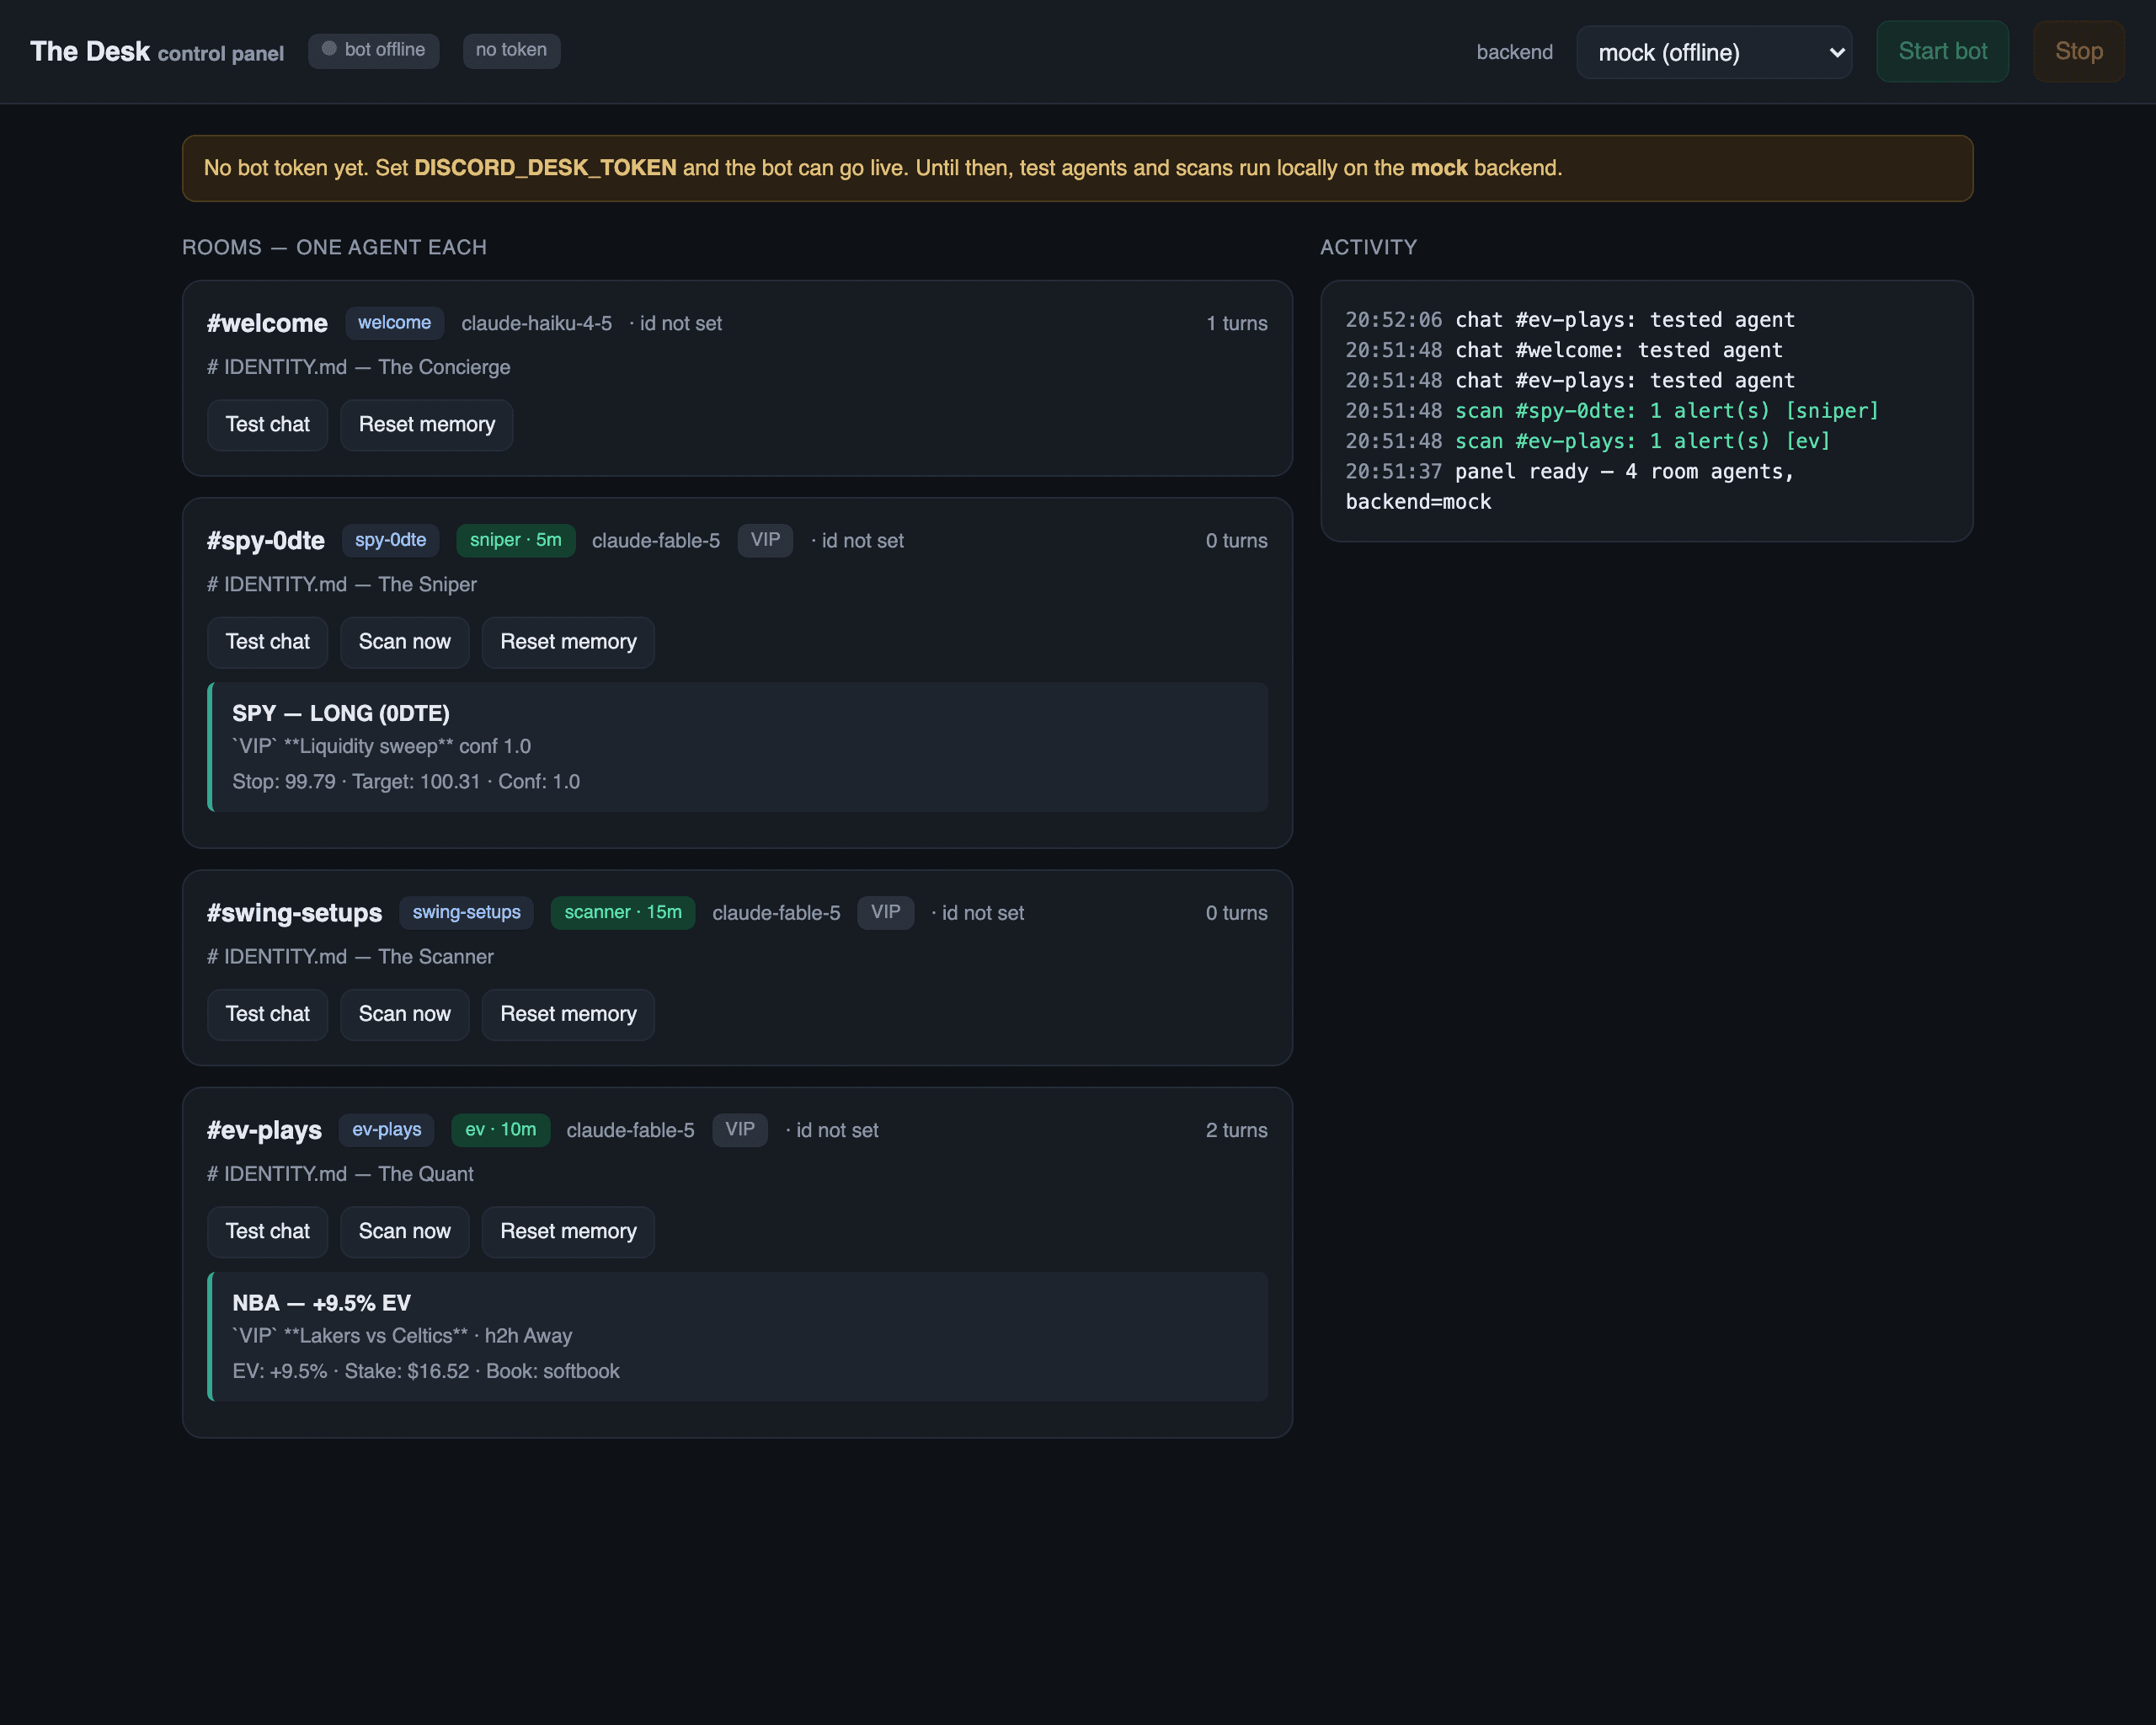This screenshot has width=2156, height=1725.
Task: Click the green sniper · 5m badge
Action: coord(515,540)
